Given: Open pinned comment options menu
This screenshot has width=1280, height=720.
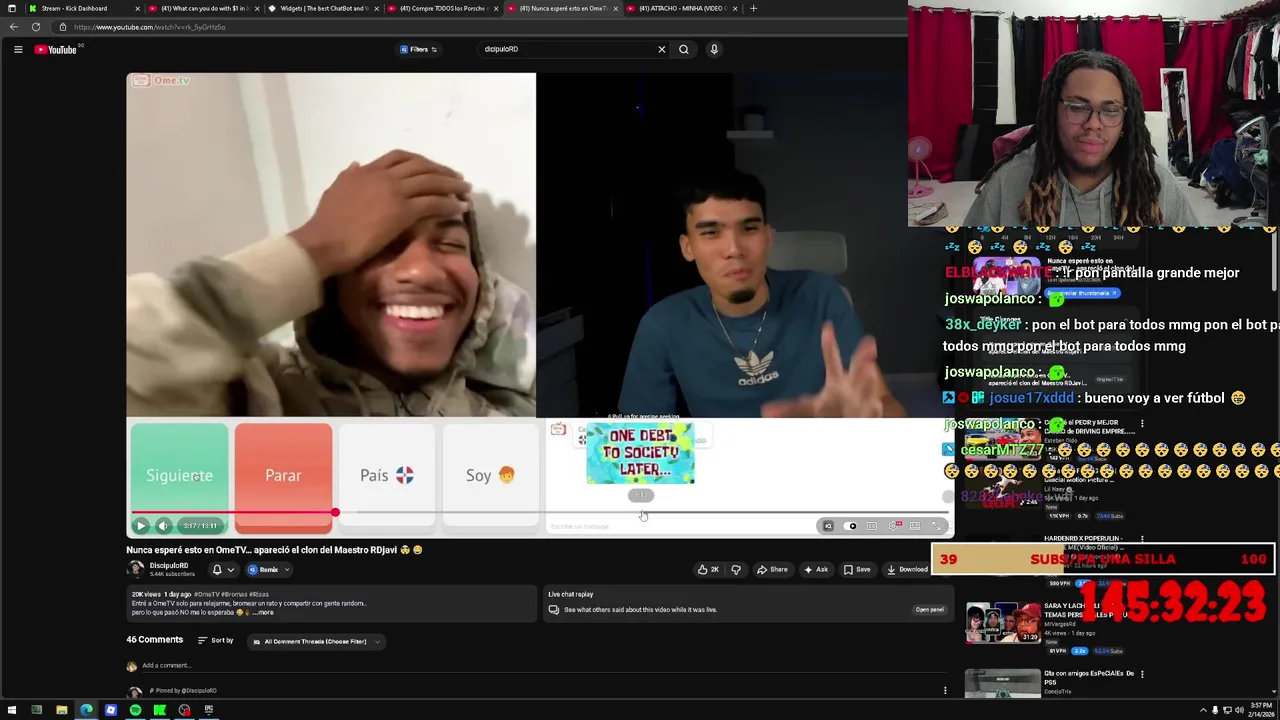Looking at the screenshot, I should pos(945,690).
